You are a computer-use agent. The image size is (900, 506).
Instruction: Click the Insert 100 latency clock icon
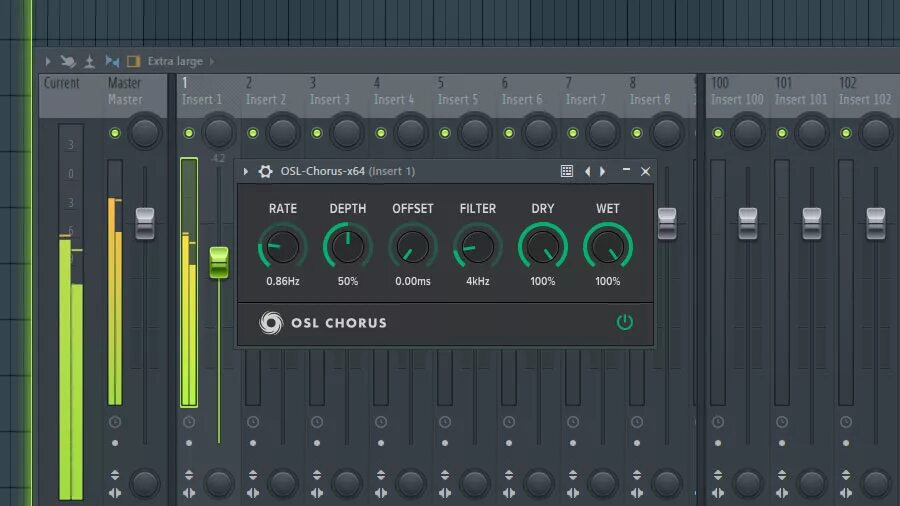(718, 422)
